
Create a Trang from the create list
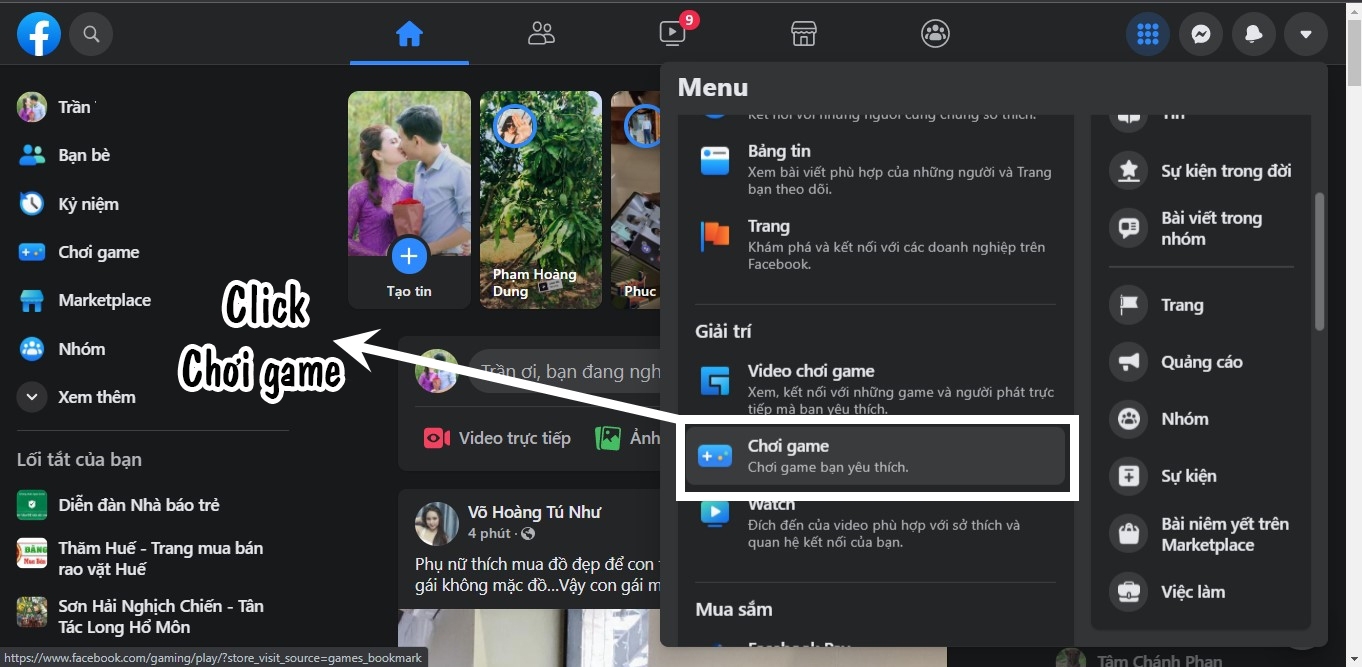tap(1202, 305)
